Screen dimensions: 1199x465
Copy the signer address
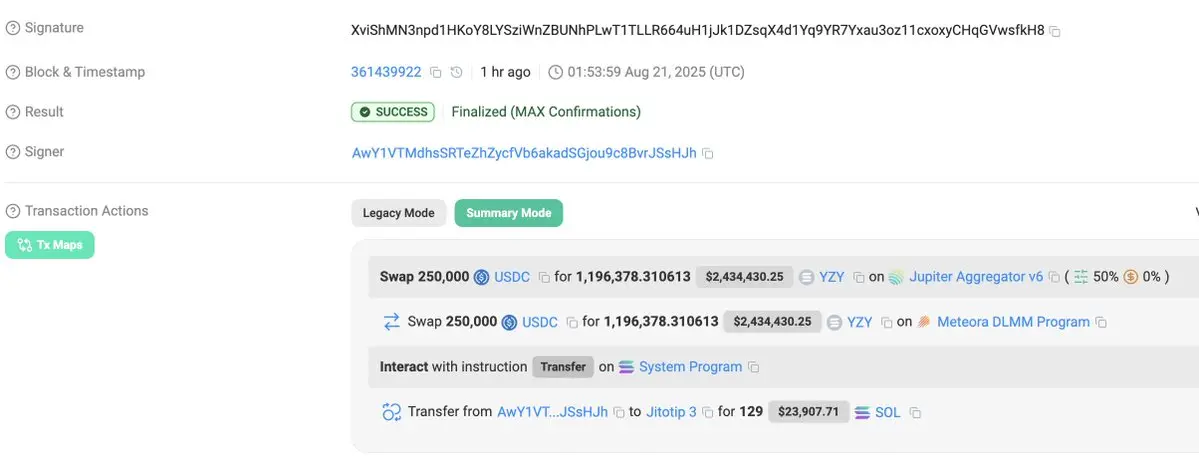coord(708,154)
